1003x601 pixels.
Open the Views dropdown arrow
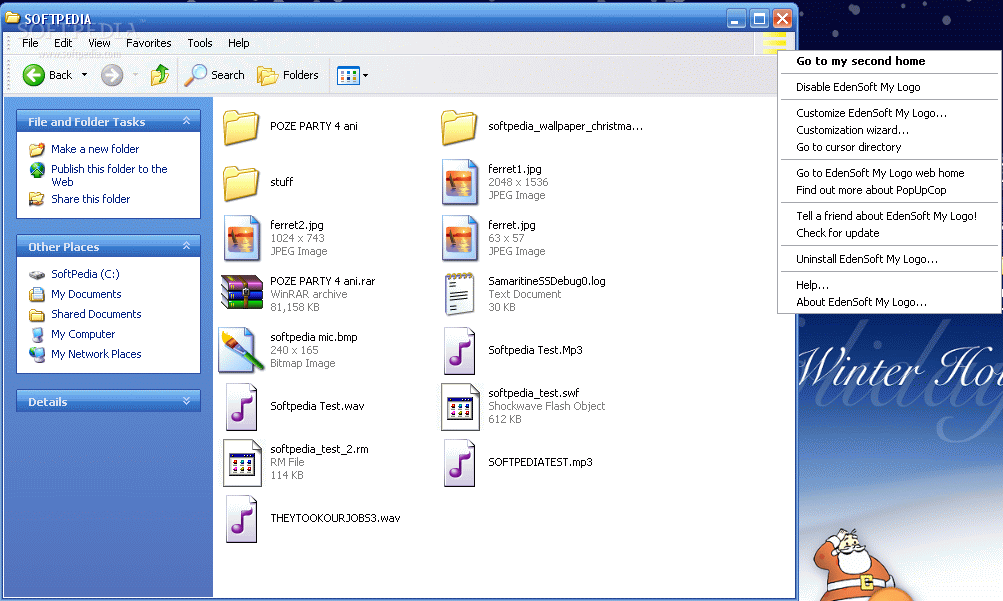click(x=365, y=75)
